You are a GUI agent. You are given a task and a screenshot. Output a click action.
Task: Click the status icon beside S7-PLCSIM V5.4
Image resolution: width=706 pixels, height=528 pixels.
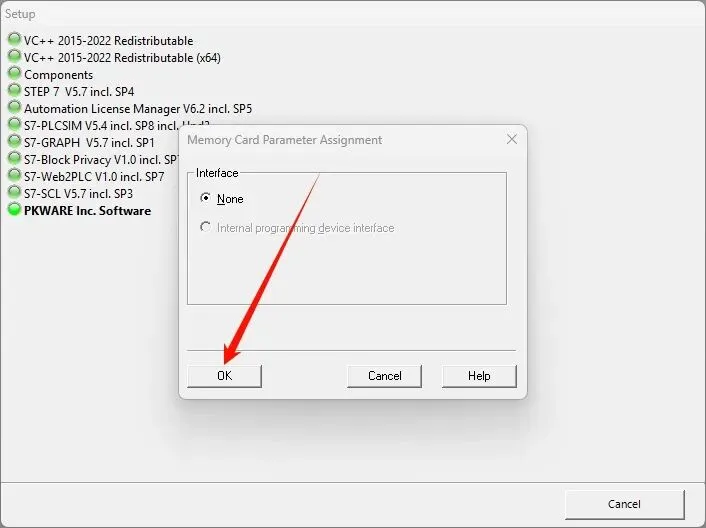14,124
